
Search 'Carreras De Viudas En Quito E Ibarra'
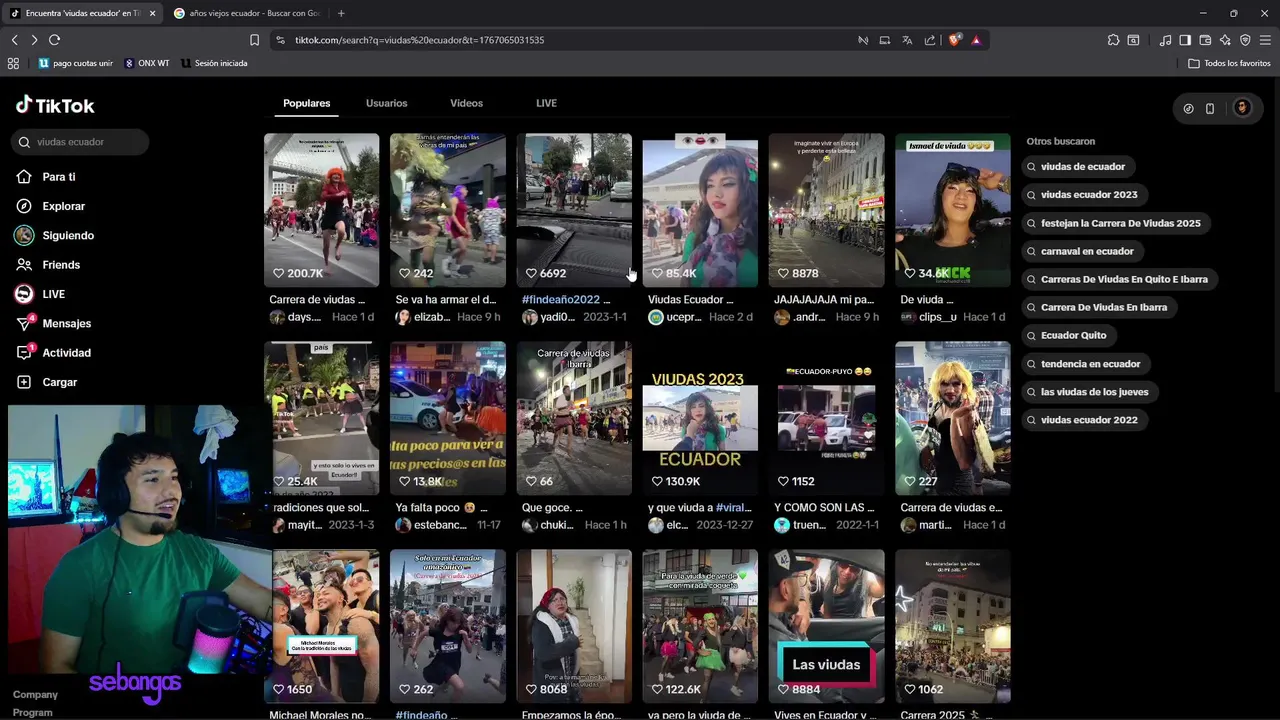coord(1121,279)
